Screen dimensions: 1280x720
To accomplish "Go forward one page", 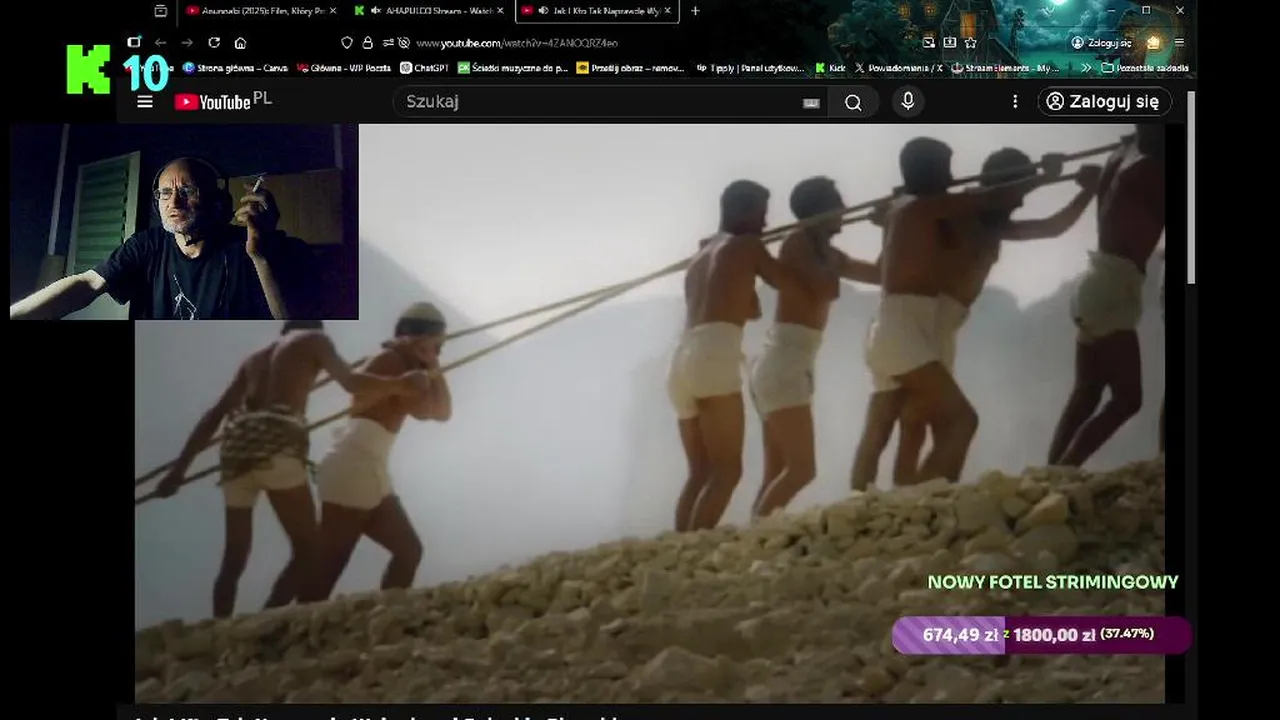I will click(x=187, y=43).
